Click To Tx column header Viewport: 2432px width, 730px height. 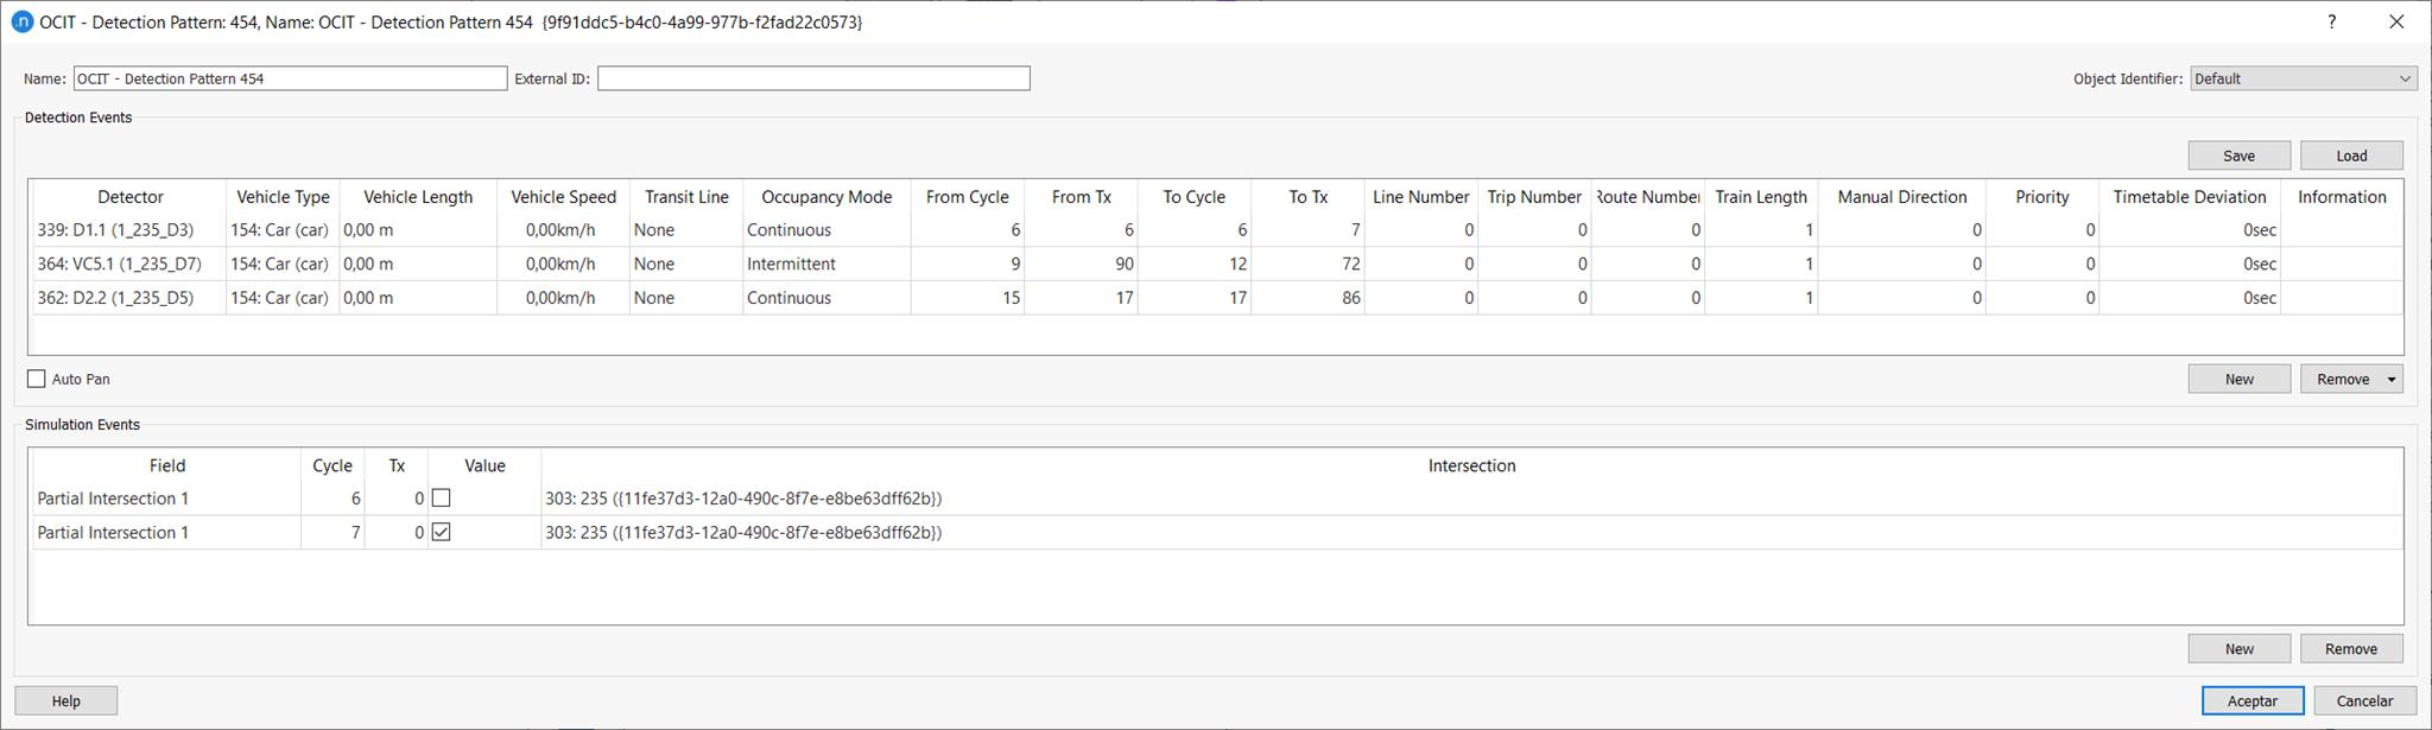click(1308, 197)
